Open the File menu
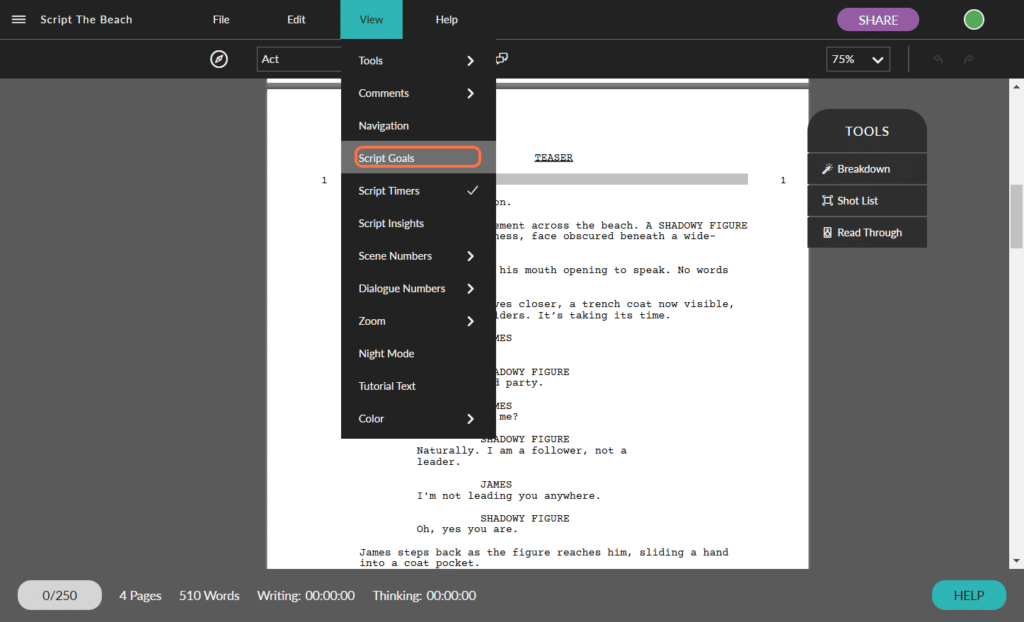This screenshot has width=1024, height=622. (221, 20)
